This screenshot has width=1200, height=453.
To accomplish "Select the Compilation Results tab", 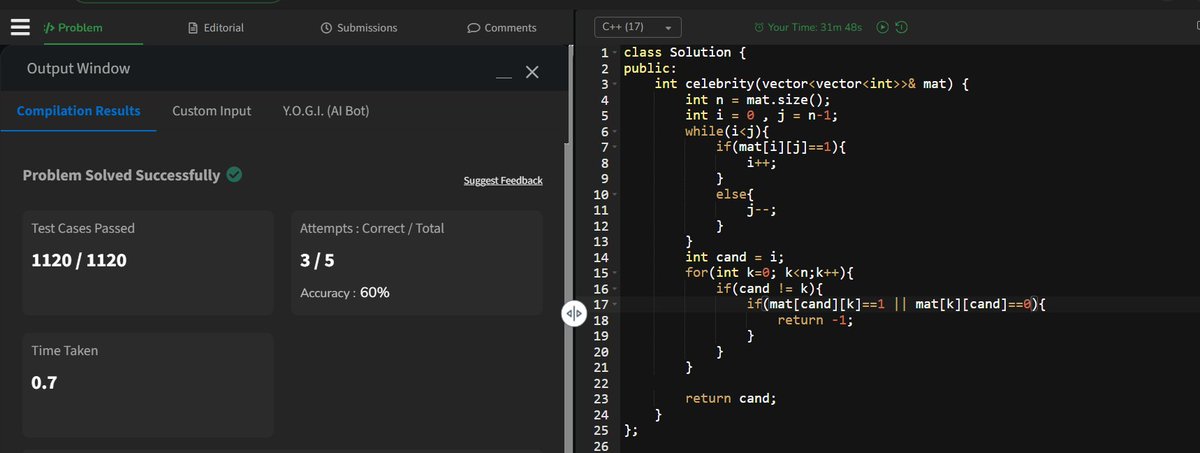I will coord(79,111).
